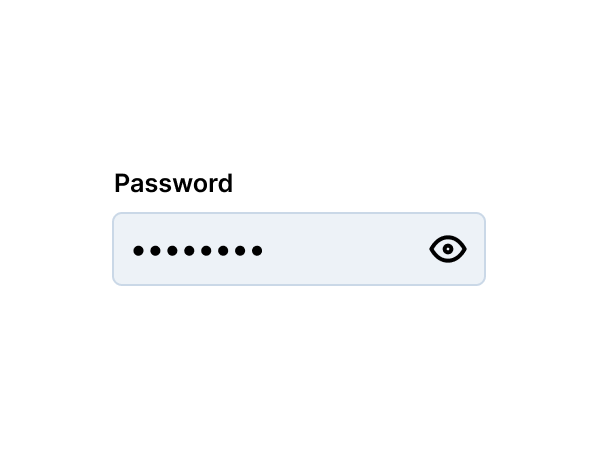Screen dimensions: 600x450
Task: Click on the masked password dots
Action: (197, 251)
